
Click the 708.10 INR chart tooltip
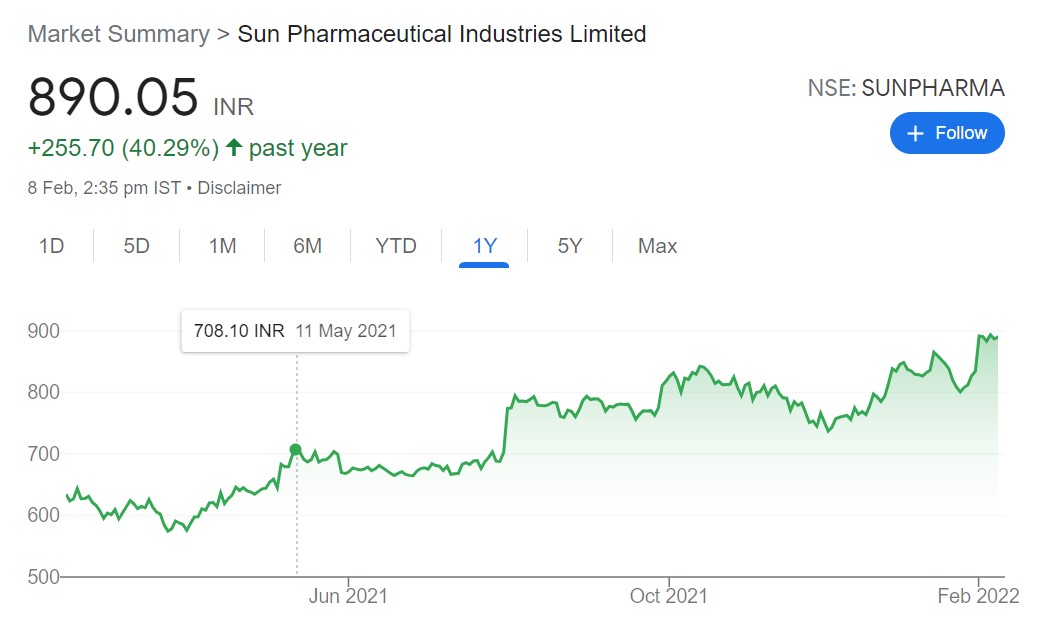pyautogui.click(x=295, y=331)
